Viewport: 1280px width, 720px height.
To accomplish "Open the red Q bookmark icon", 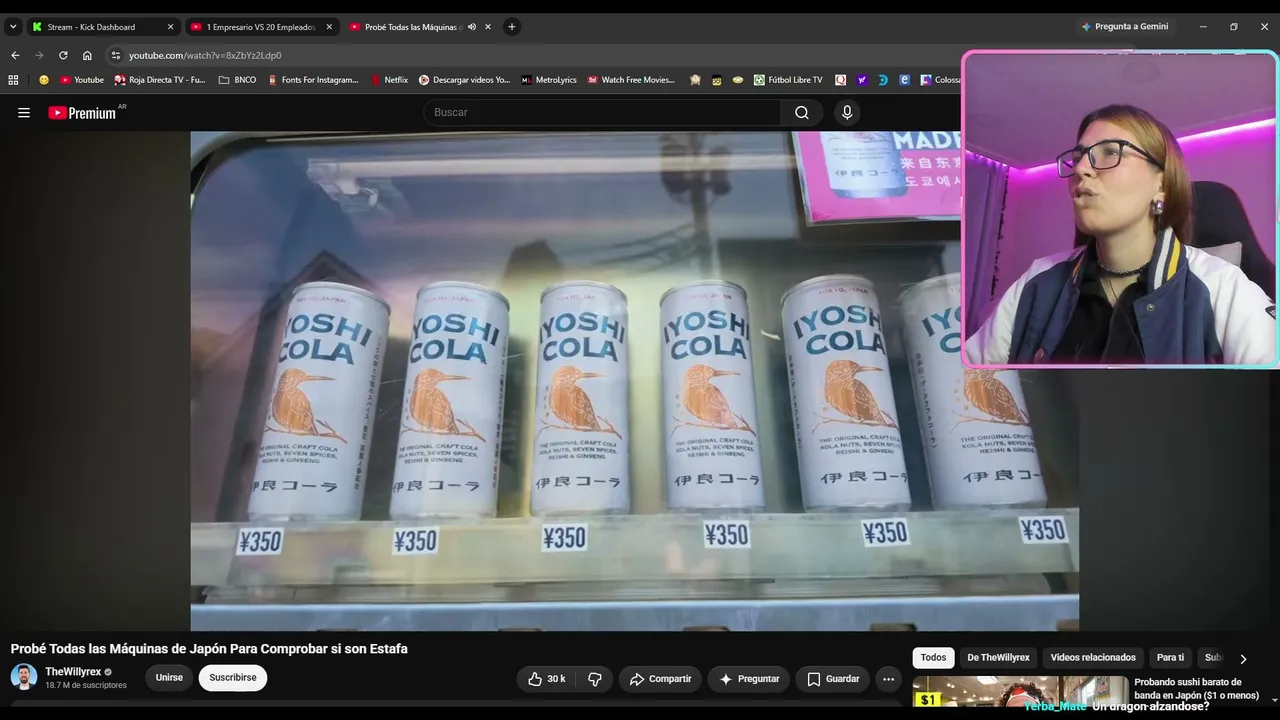I will (841, 80).
